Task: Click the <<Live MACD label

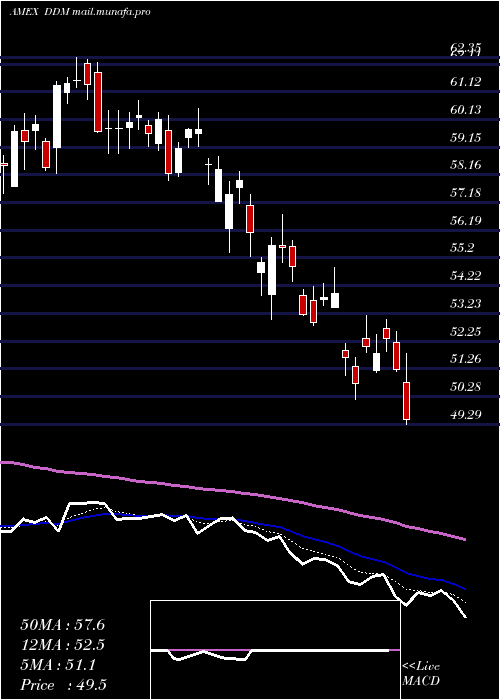Action: pos(421,674)
